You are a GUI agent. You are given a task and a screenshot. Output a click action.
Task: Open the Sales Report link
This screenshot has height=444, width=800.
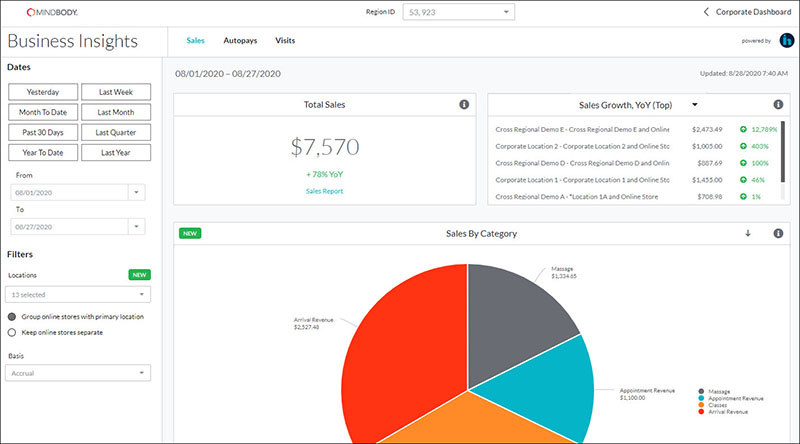(x=324, y=191)
